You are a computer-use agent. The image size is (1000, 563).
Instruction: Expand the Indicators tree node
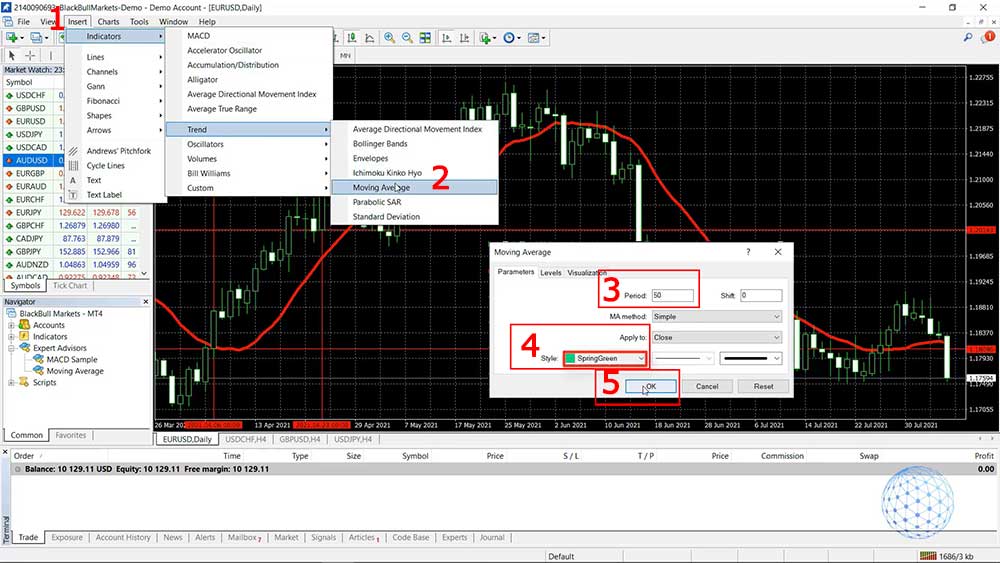point(11,337)
